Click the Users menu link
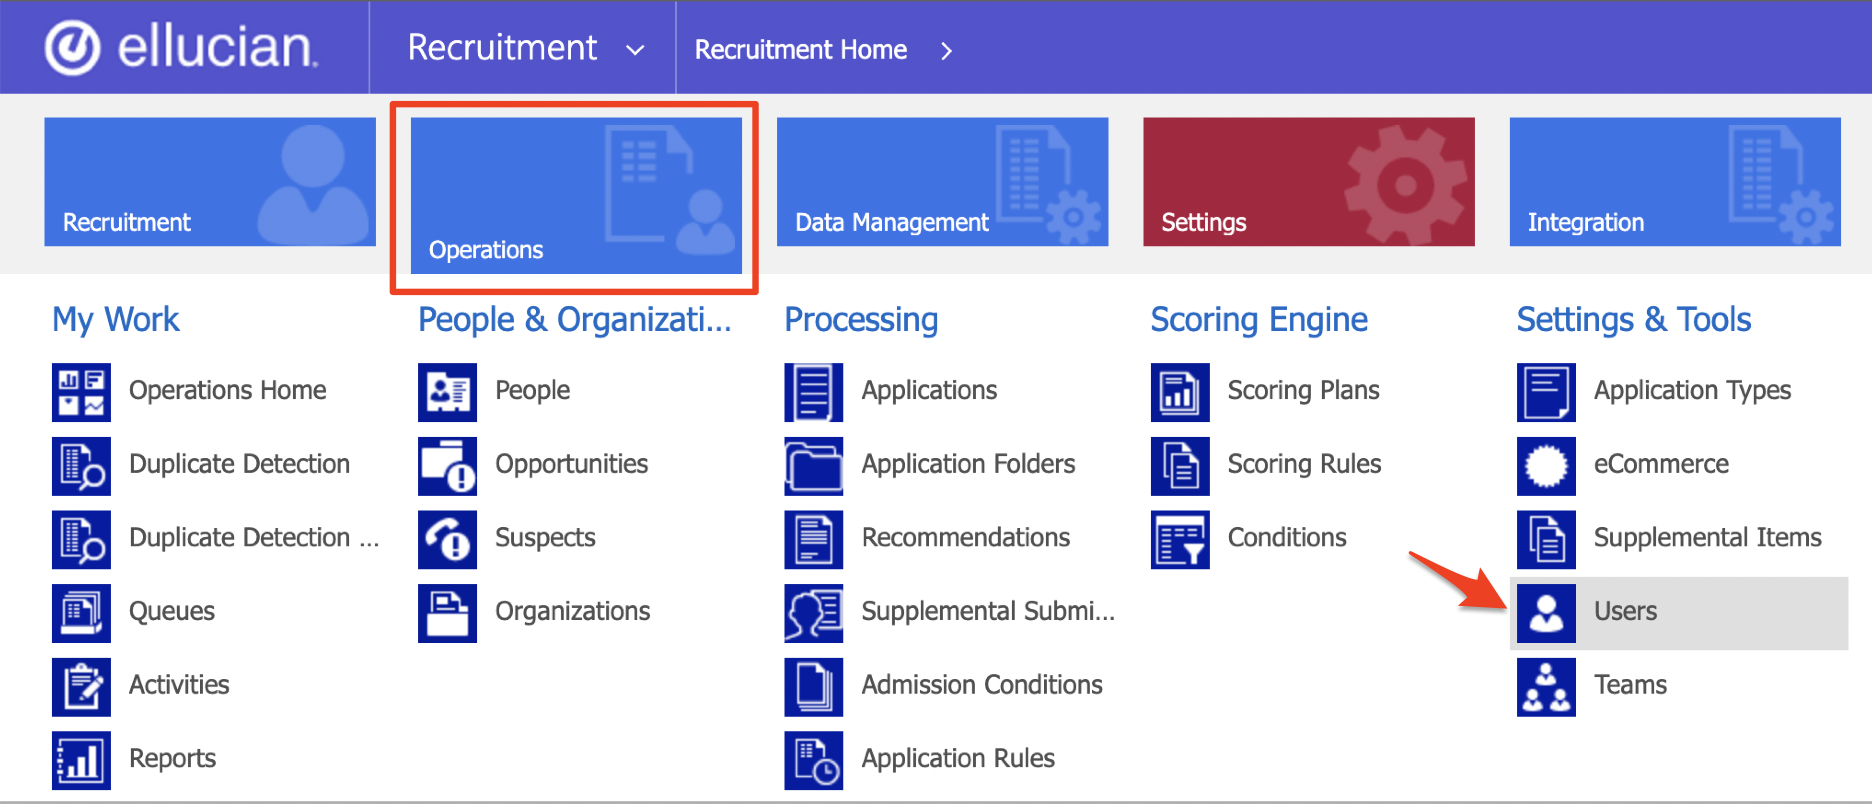This screenshot has height=804, width=1872. [x=1625, y=612]
